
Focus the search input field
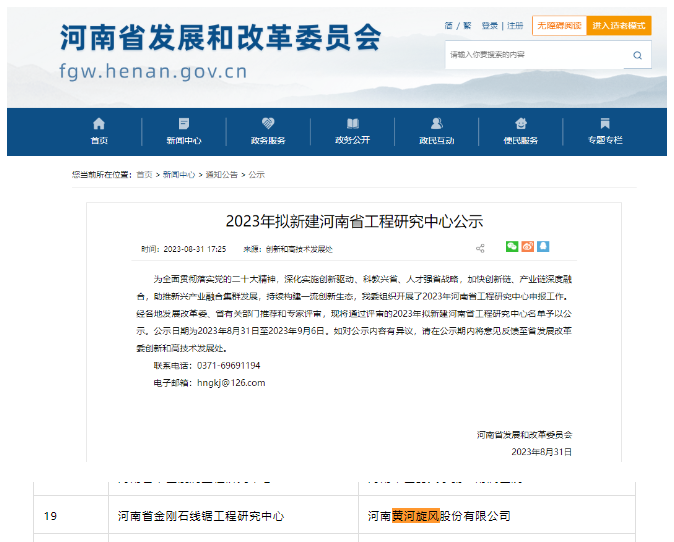pos(535,55)
